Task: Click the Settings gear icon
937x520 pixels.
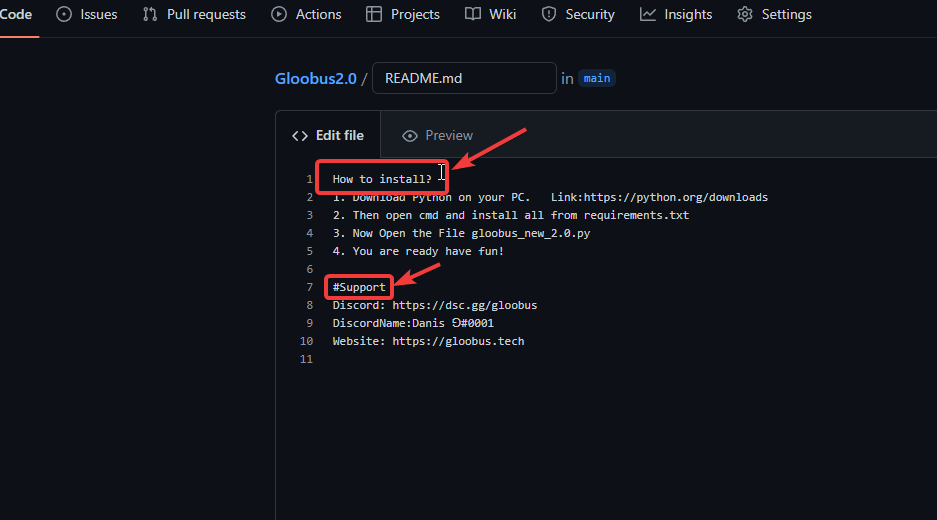Action: tap(745, 14)
